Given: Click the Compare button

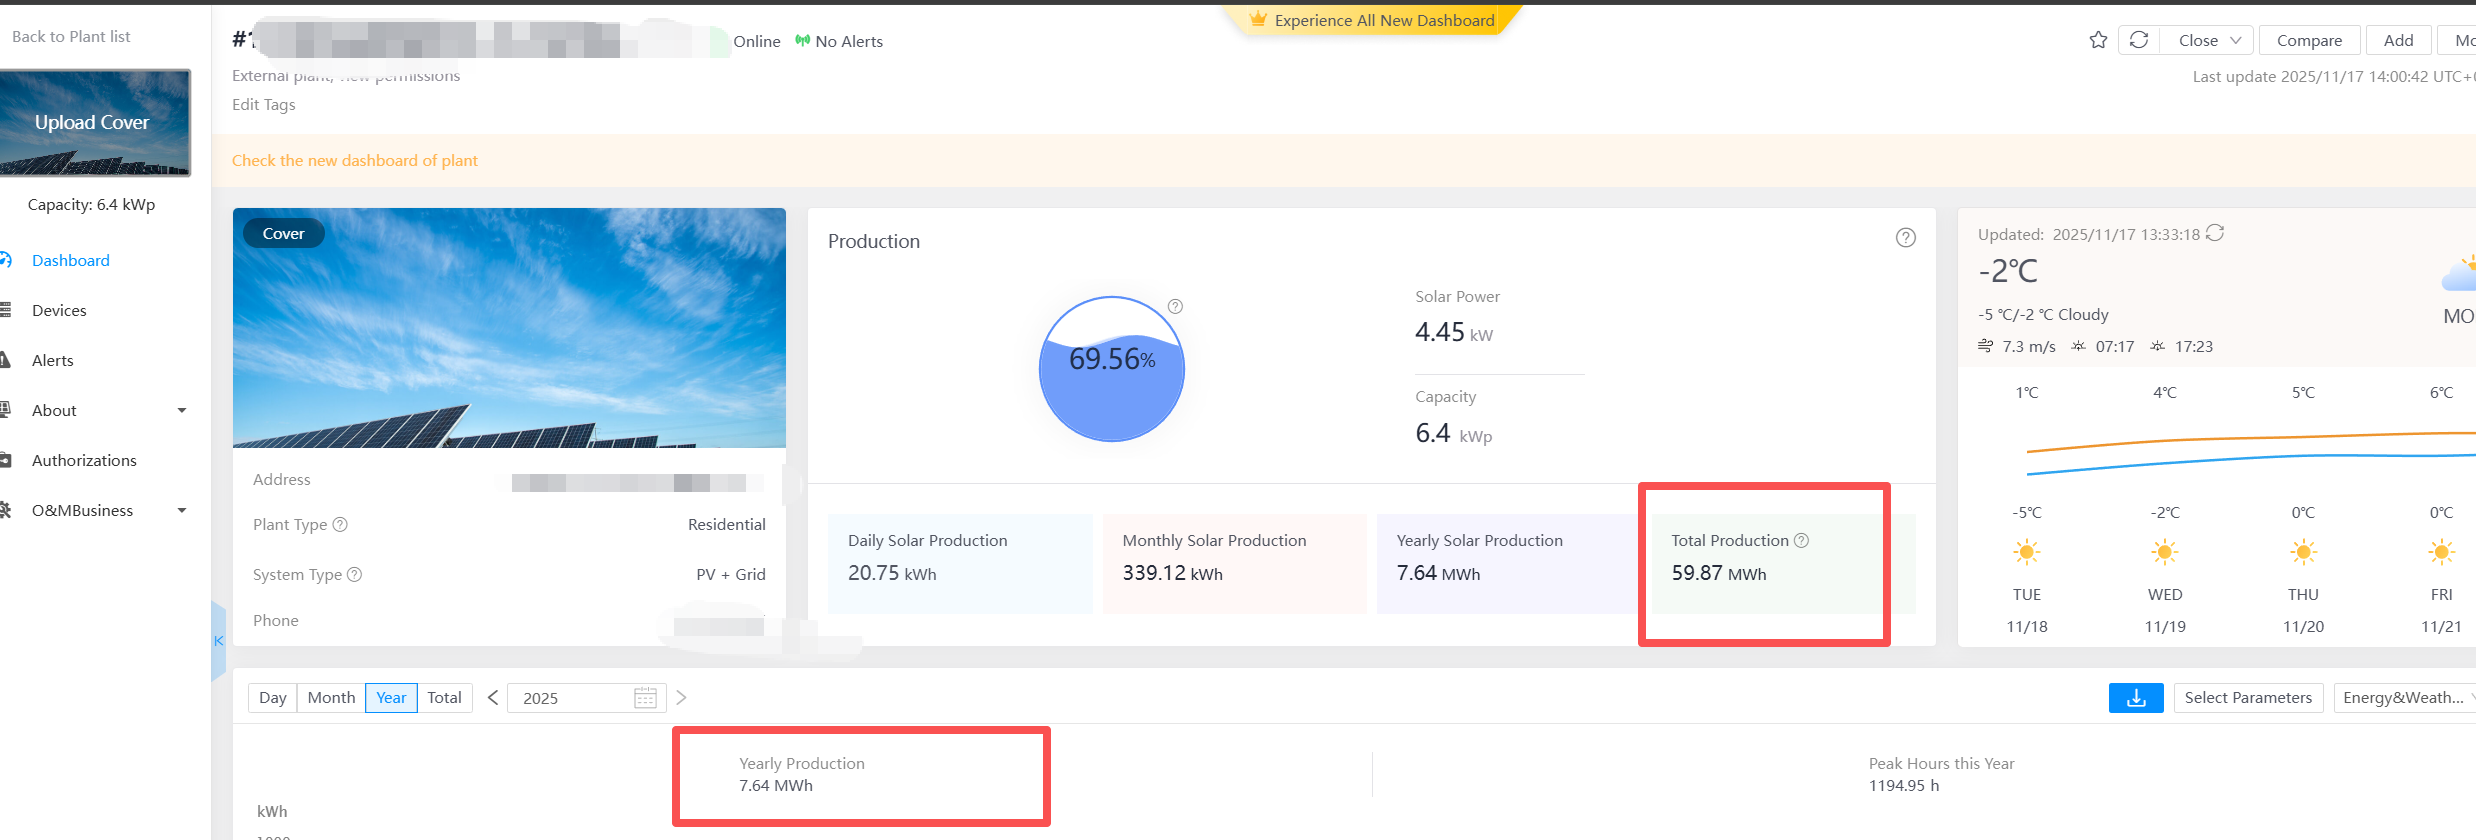Looking at the screenshot, I should (x=2308, y=40).
